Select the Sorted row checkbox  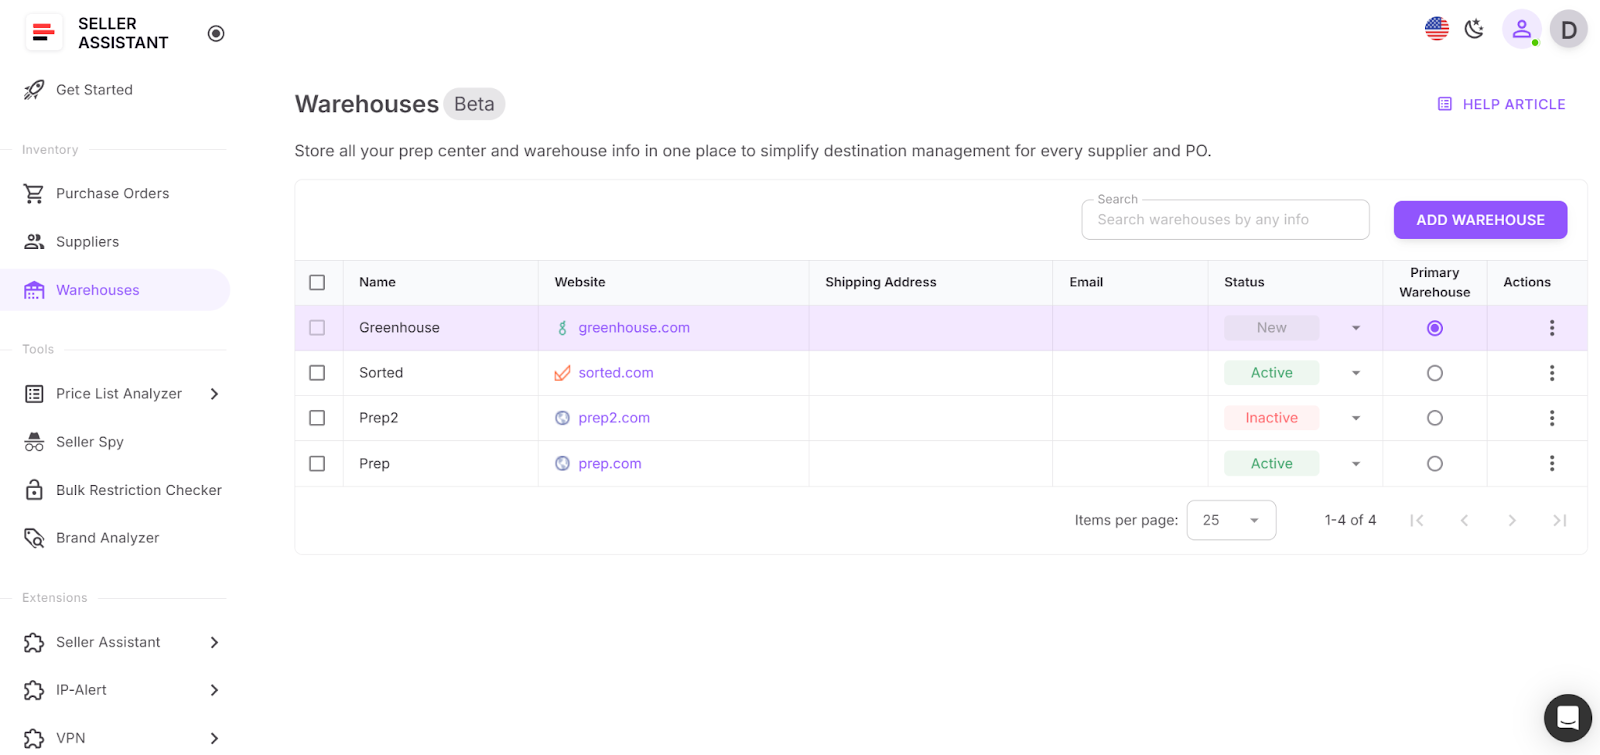(317, 373)
